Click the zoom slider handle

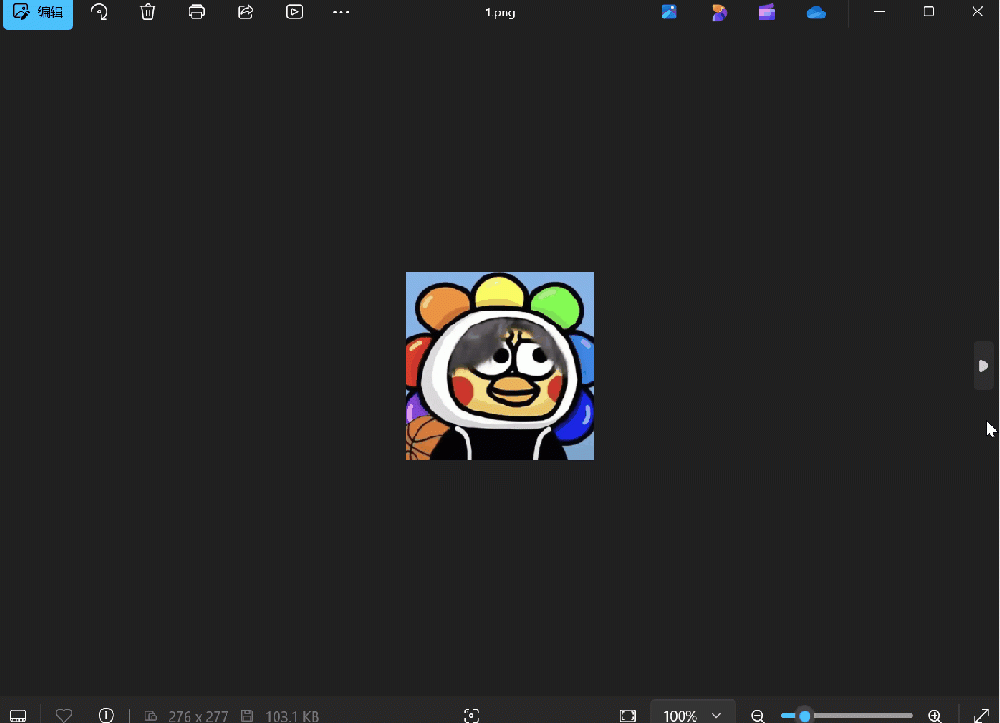[x=805, y=716]
